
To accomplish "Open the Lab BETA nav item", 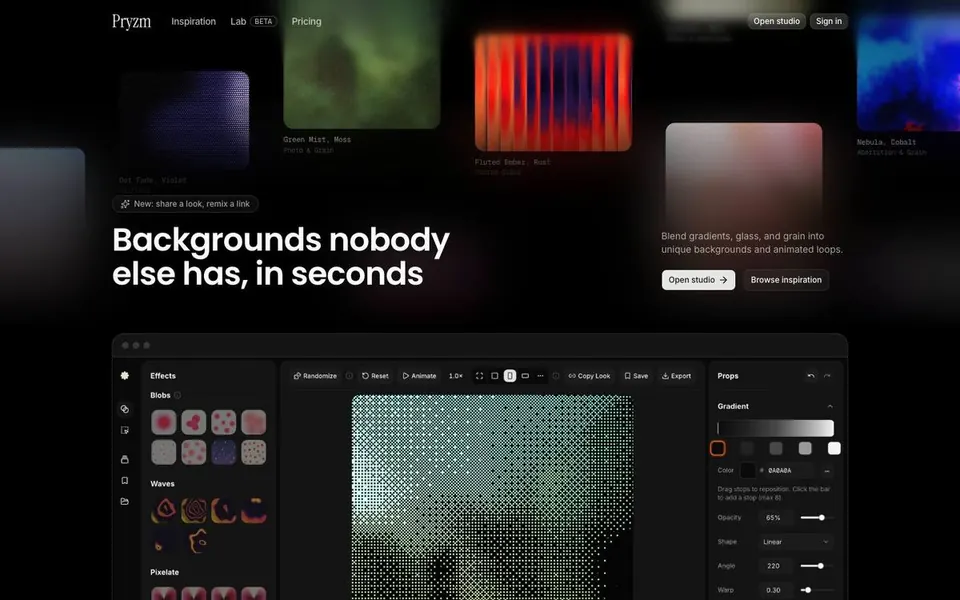I will 253,21.
